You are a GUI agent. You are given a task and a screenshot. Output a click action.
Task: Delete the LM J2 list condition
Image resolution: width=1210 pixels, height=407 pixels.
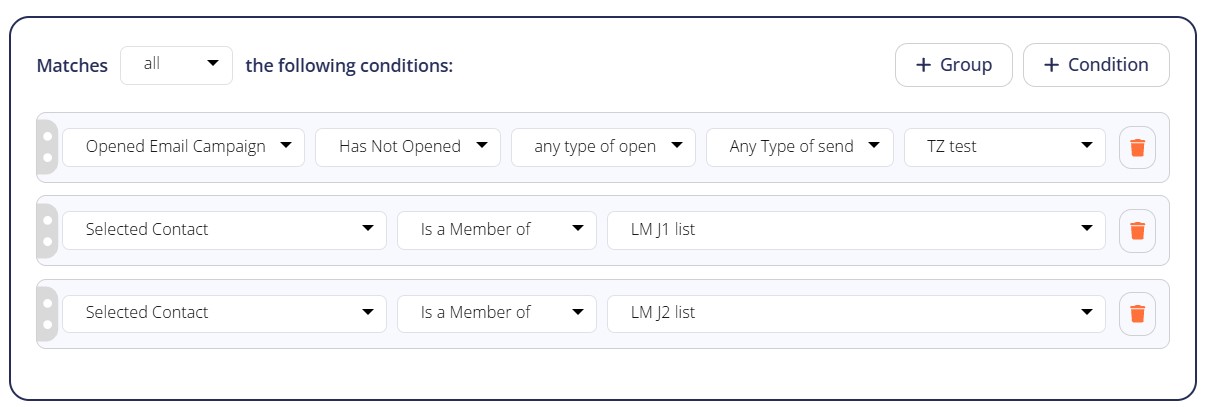(1137, 313)
